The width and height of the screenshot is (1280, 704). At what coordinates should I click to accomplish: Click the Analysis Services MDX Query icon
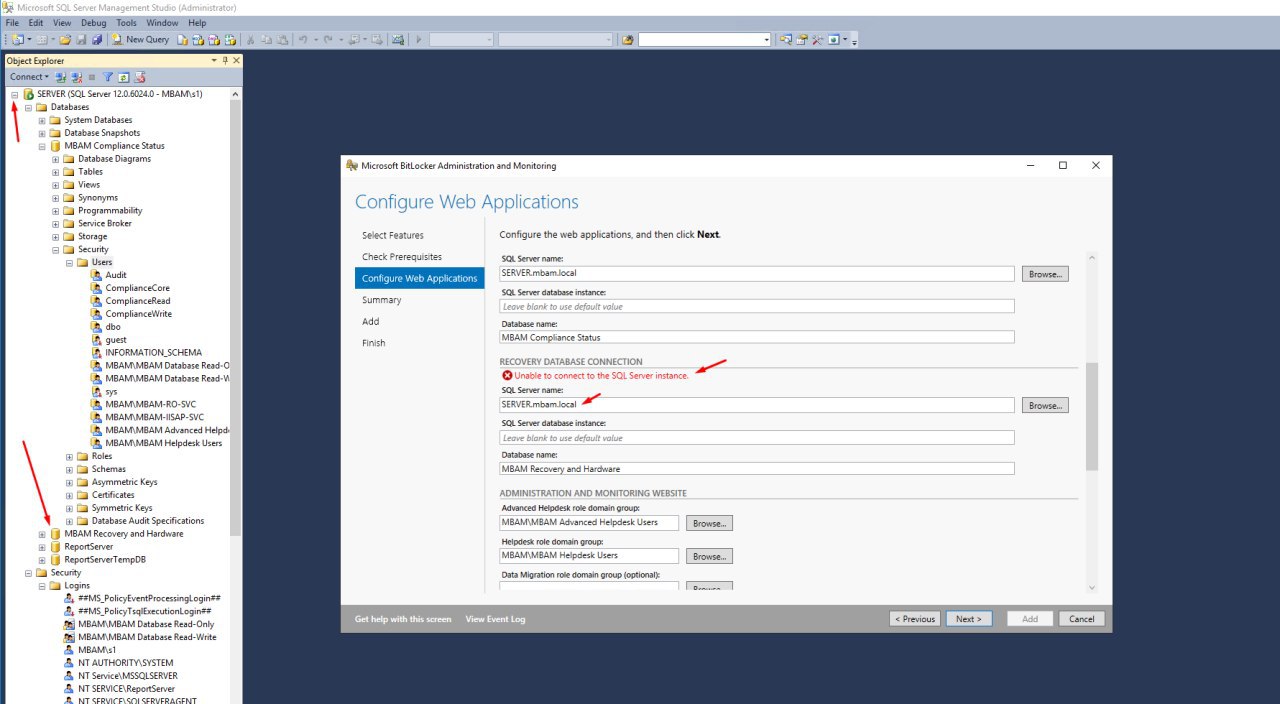tap(198, 39)
